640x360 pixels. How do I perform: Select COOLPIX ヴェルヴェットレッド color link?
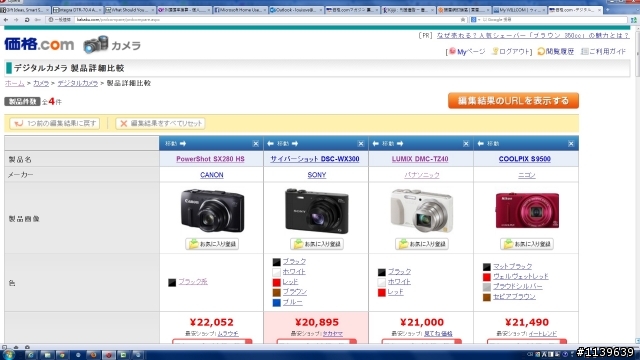[x=520, y=277]
